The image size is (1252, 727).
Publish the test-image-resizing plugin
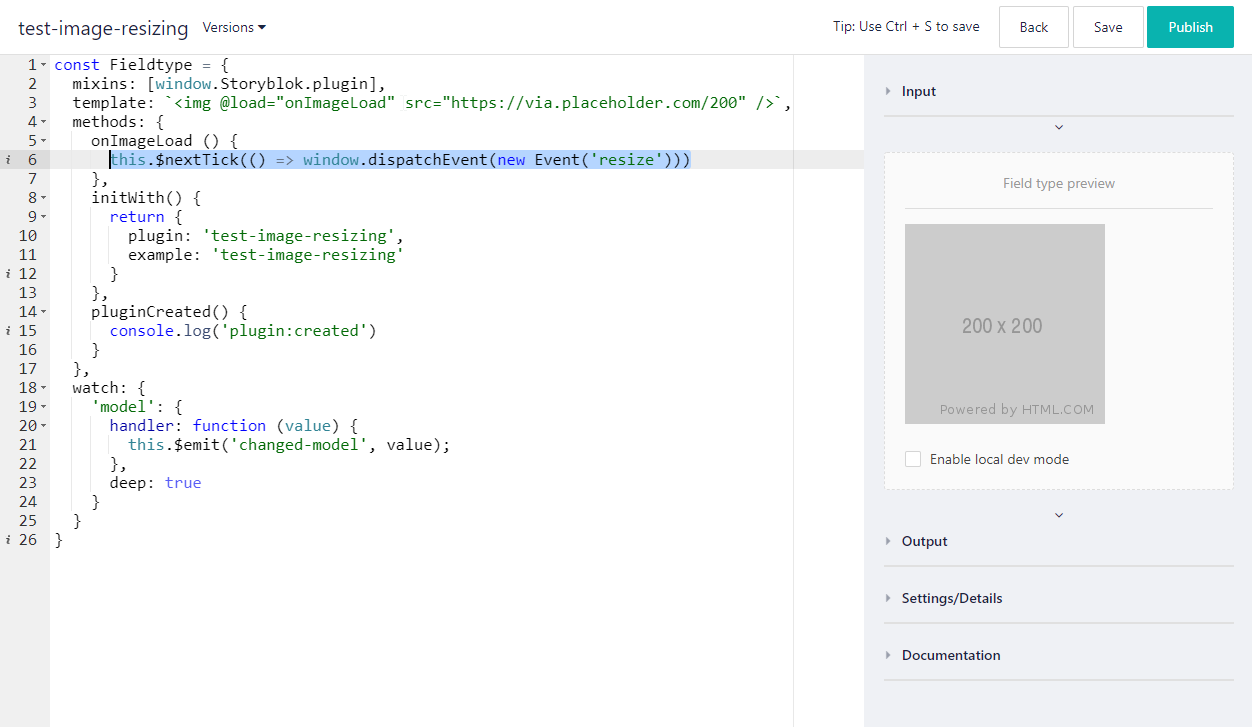pos(1190,27)
